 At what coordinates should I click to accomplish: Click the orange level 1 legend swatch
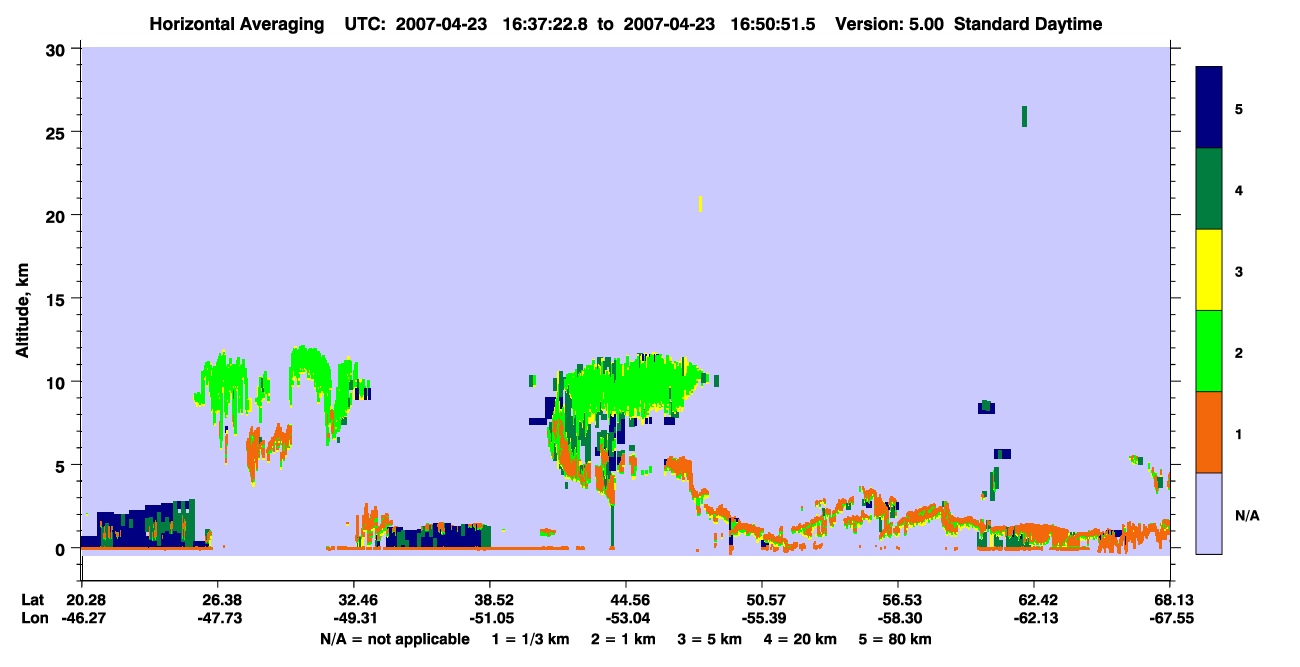point(1209,432)
